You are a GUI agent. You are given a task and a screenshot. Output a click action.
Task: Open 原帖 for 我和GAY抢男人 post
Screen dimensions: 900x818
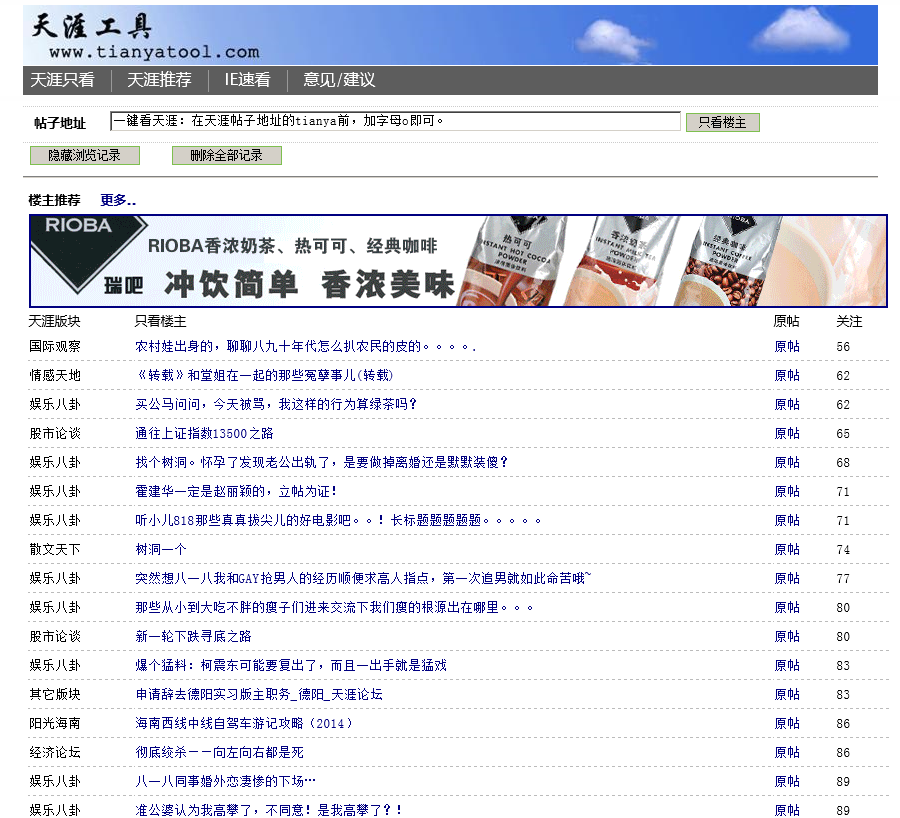[x=787, y=579]
